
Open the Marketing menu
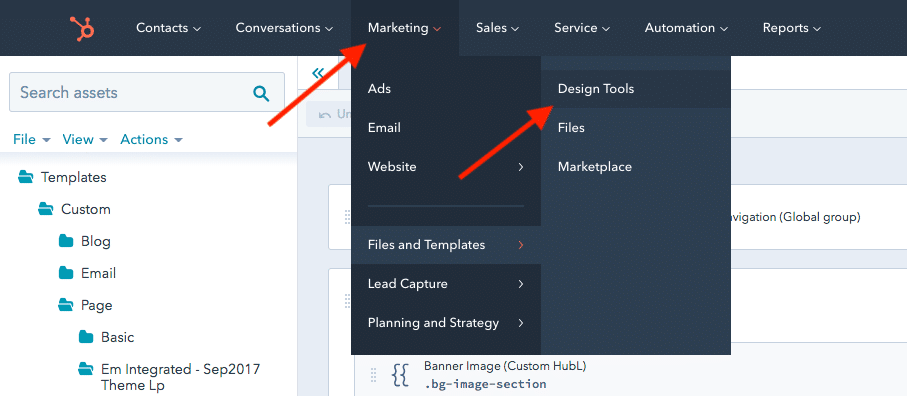click(404, 28)
